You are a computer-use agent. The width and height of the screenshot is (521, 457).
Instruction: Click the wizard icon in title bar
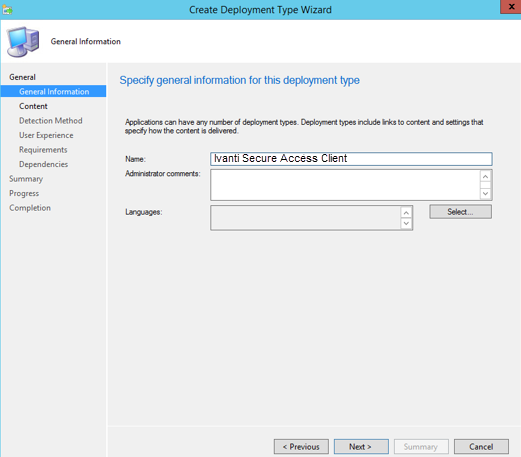7,10
